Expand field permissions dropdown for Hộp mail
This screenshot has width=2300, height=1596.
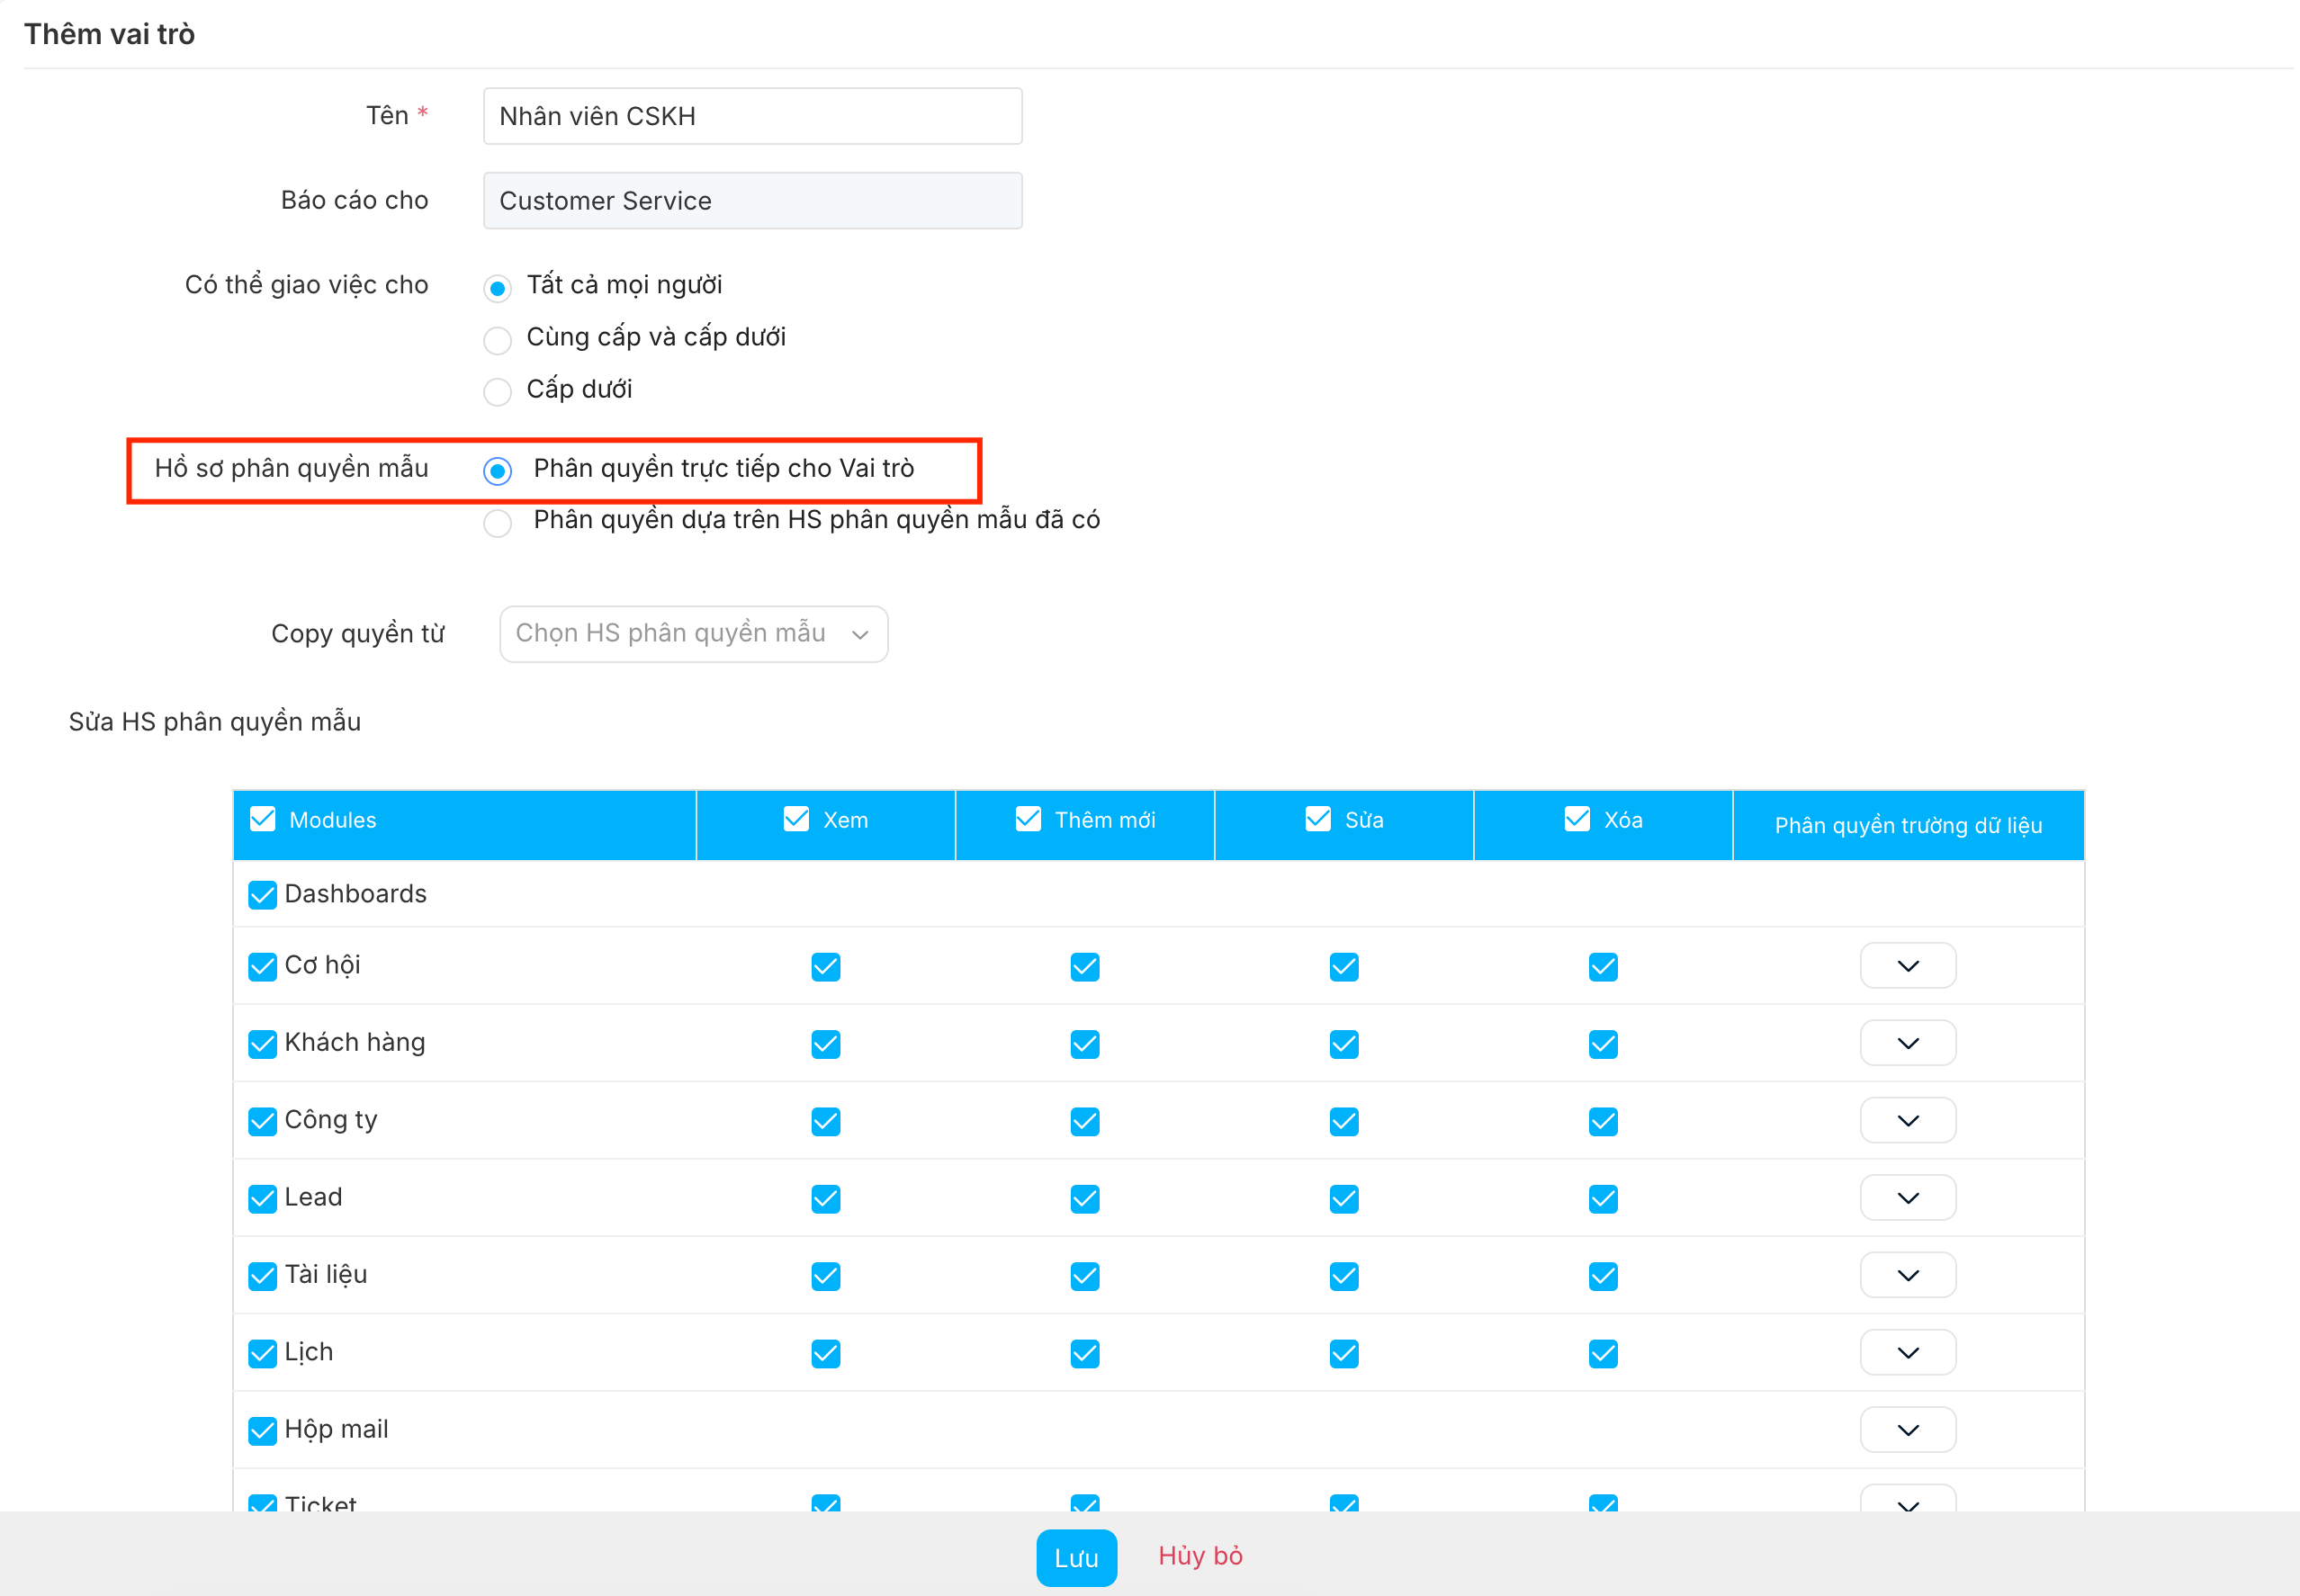pyautogui.click(x=1907, y=1430)
